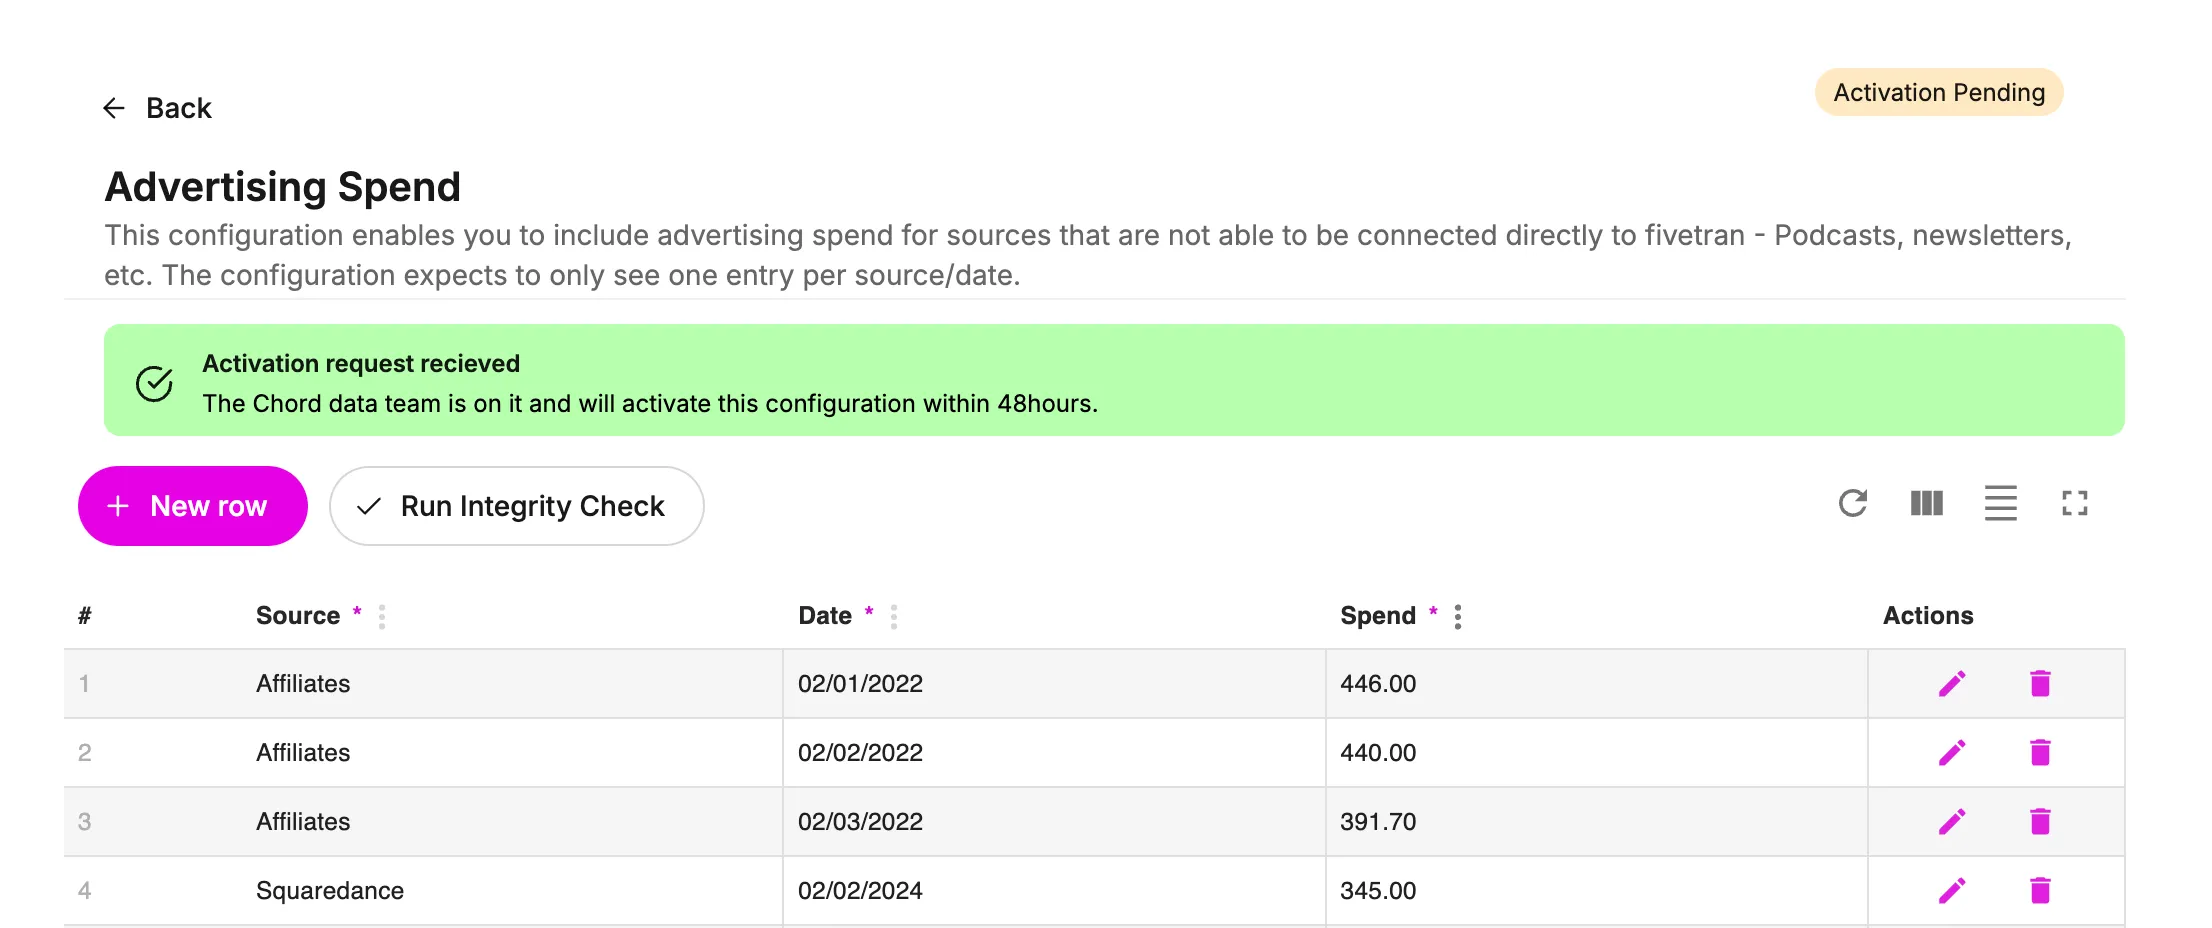Viewport: 2212px width, 928px height.
Task: Sort by the Source column header
Action: 298,616
